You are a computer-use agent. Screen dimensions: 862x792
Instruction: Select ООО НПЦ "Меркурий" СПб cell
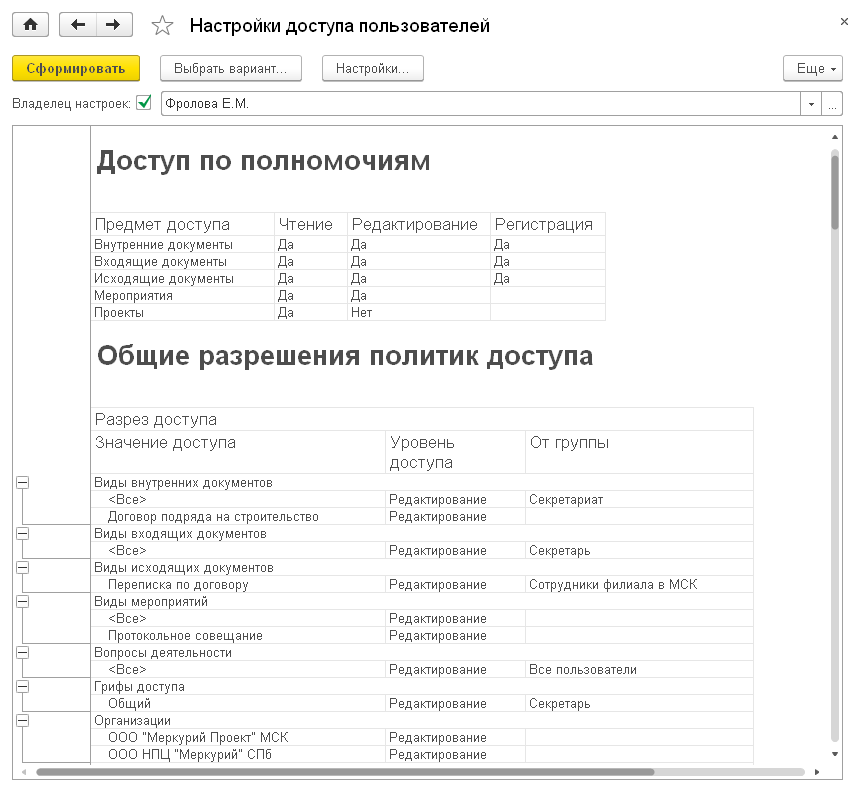pos(238,755)
